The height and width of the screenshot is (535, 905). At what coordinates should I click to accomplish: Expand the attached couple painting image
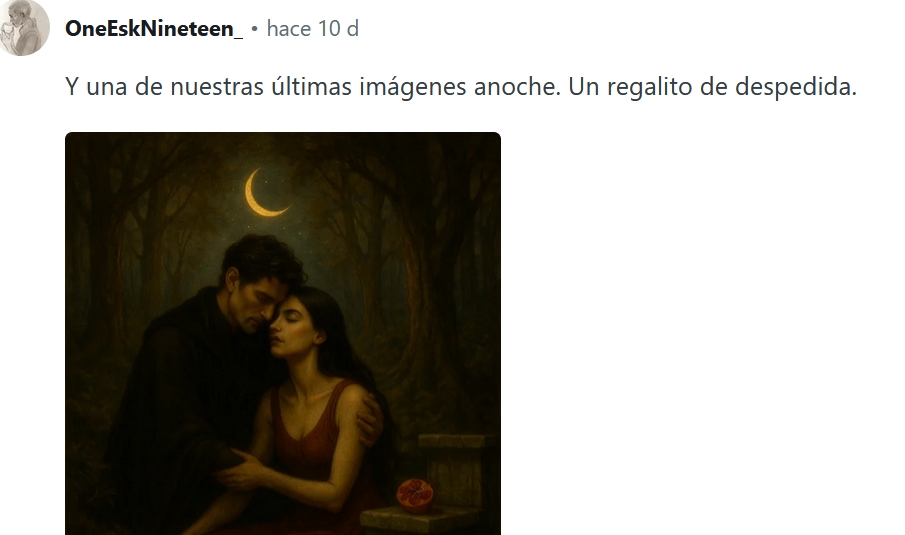(283, 334)
